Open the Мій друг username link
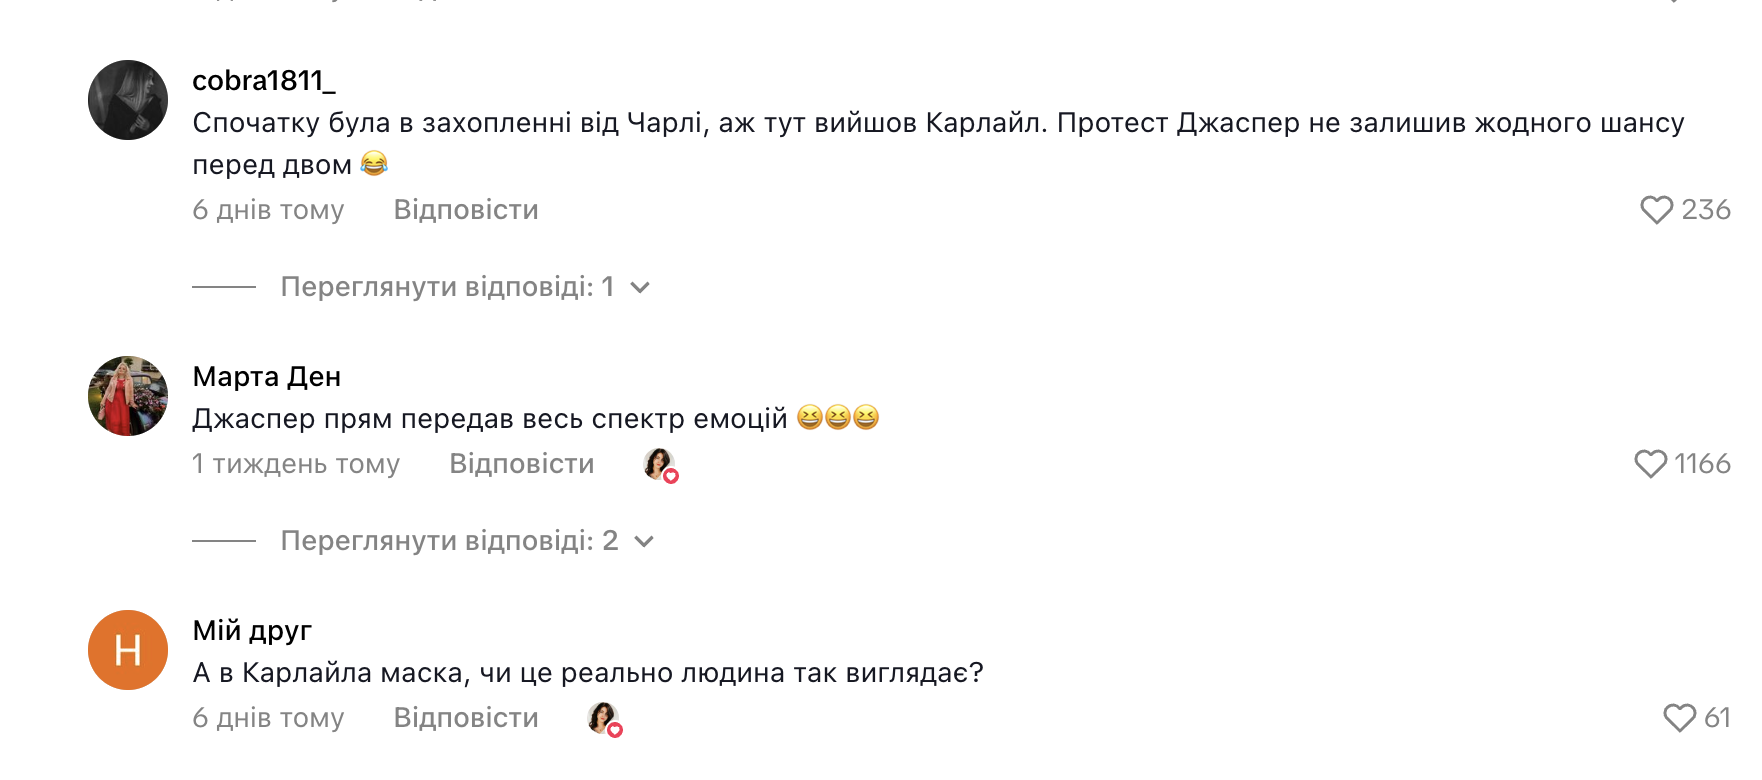Screen dimensions: 1762x780 (x=252, y=630)
